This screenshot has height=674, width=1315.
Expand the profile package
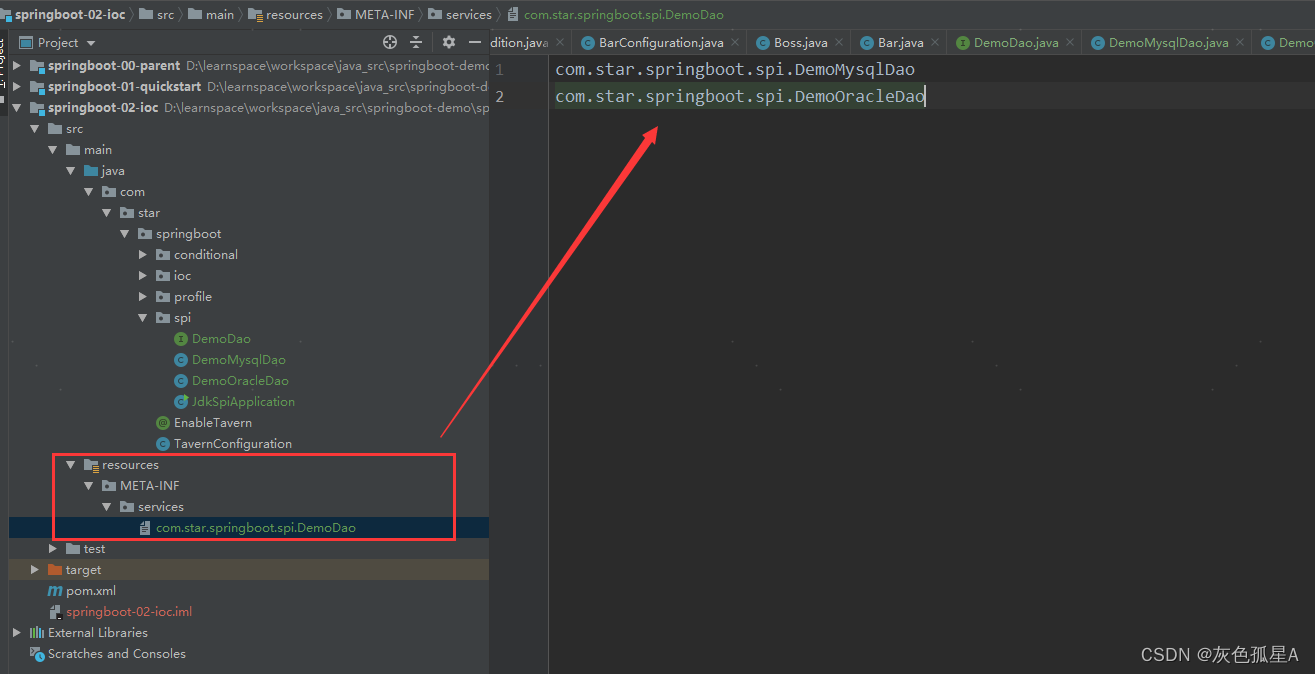(x=143, y=297)
